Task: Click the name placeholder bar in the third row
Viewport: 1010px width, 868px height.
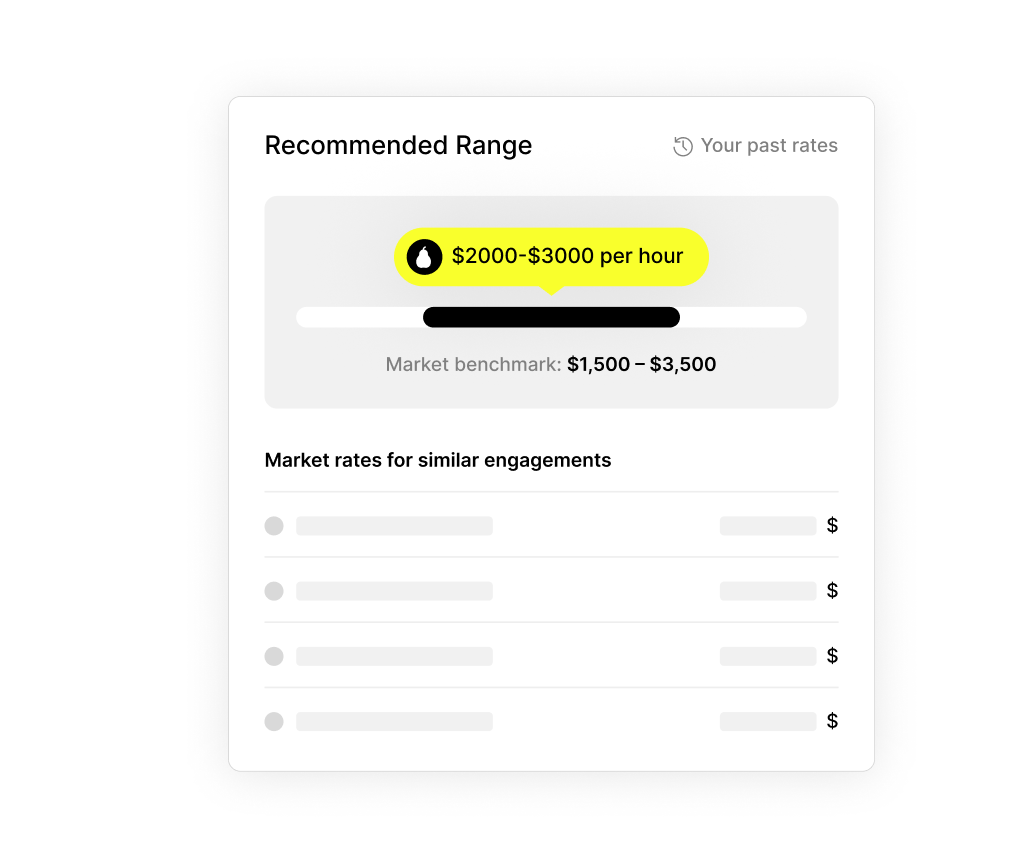Action: click(x=394, y=656)
